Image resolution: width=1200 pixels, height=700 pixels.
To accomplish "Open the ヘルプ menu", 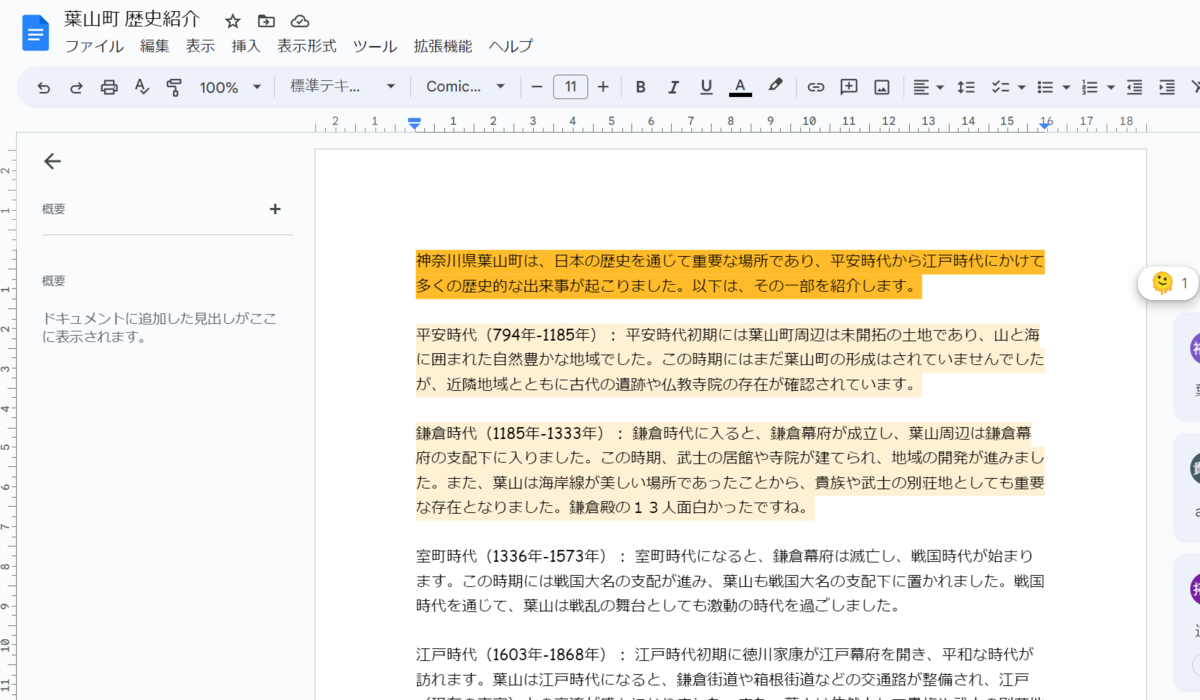I will pos(511,46).
